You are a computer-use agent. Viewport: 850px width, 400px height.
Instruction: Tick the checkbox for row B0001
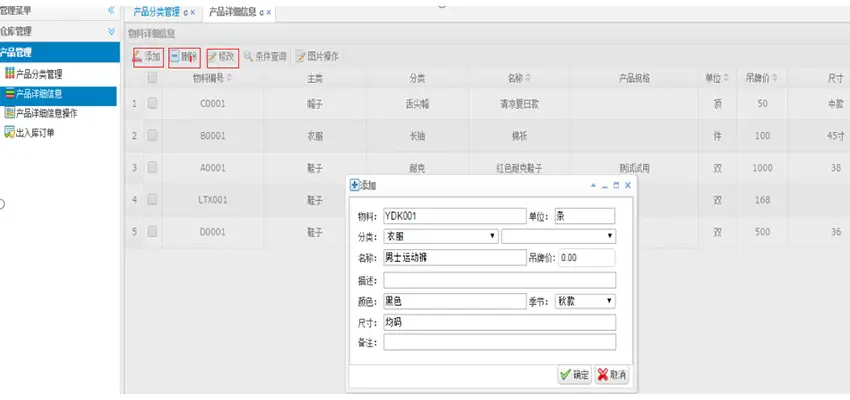[153, 134]
